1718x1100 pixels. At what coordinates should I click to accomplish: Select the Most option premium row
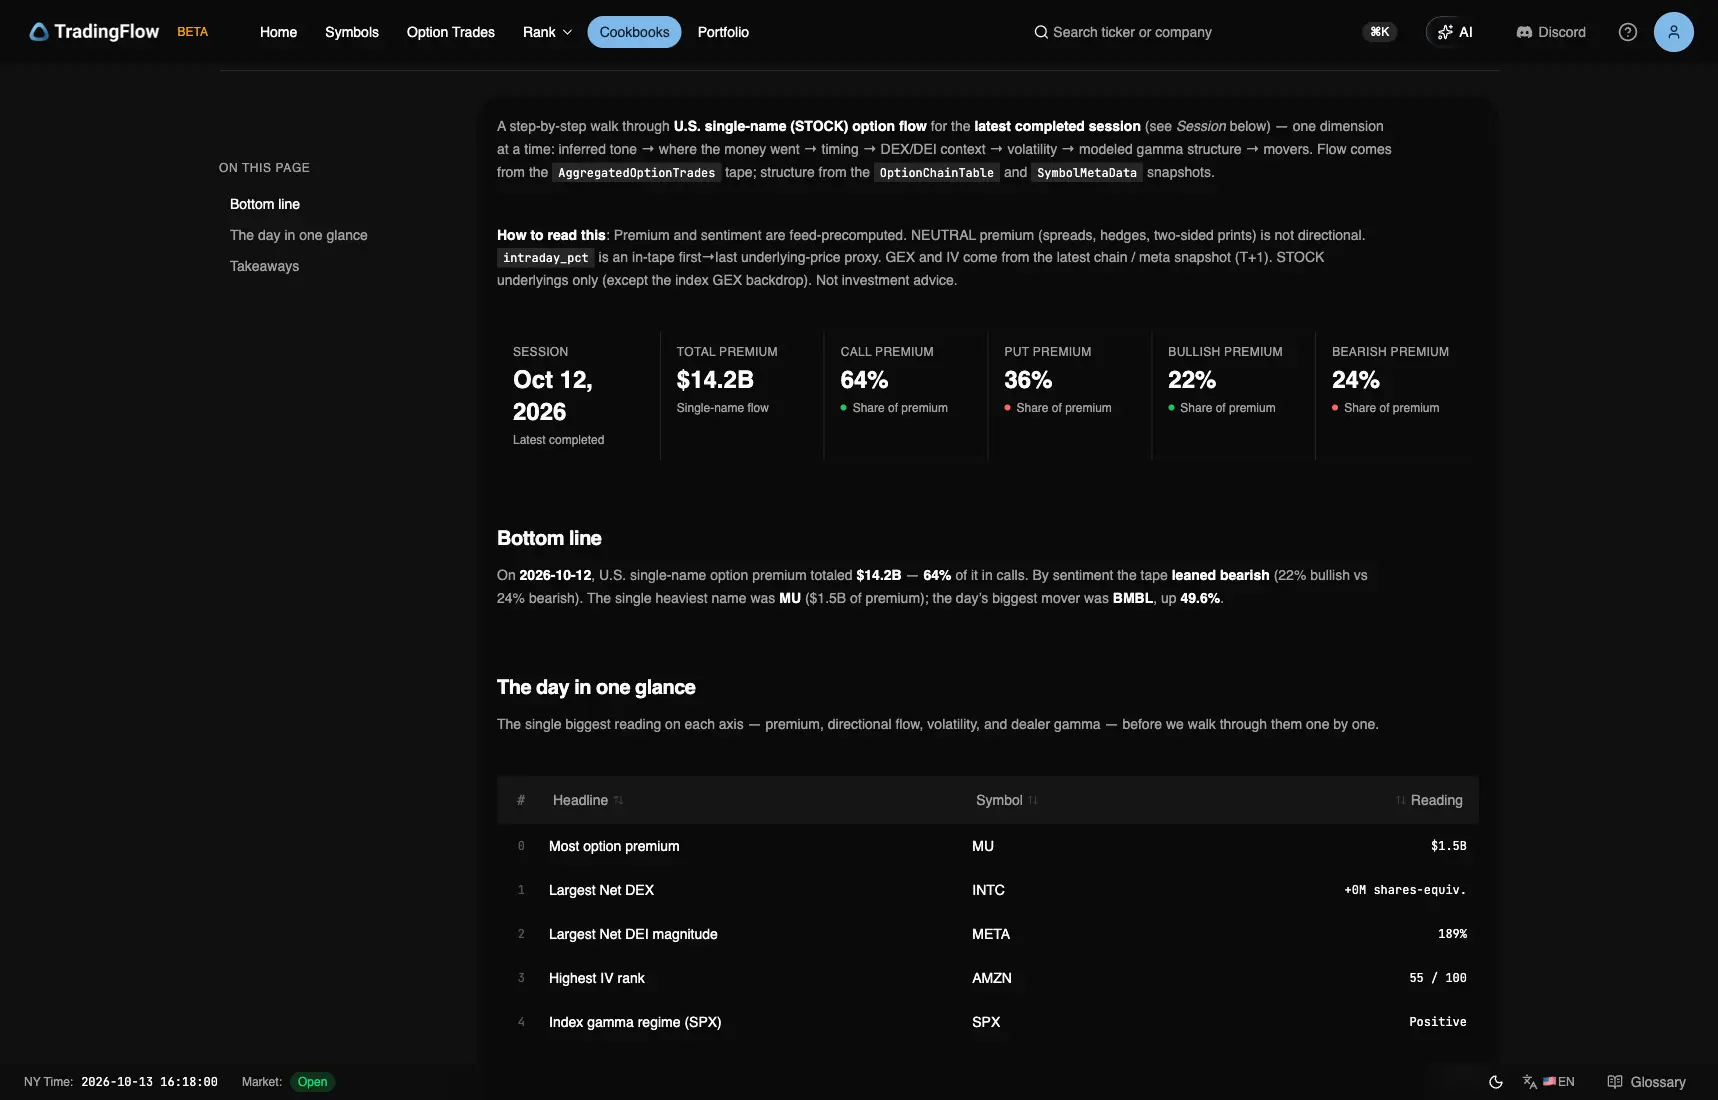coord(987,846)
